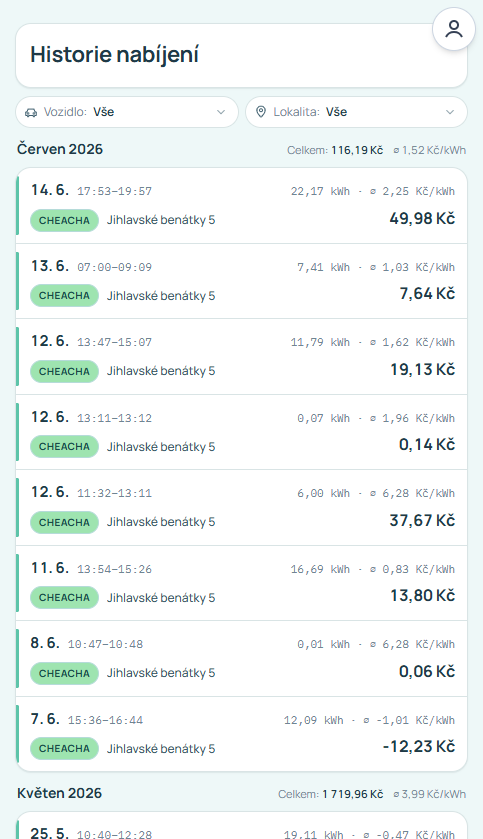This screenshot has width=483, height=839.
Task: Open the 25. 5. session 10:40–12:28
Action: (x=242, y=826)
